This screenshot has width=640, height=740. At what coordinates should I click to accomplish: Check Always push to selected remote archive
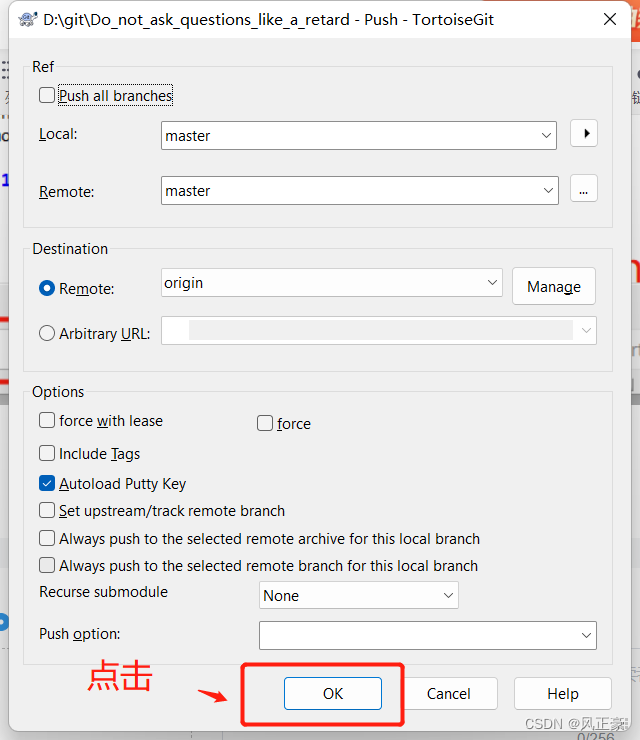coord(47,538)
